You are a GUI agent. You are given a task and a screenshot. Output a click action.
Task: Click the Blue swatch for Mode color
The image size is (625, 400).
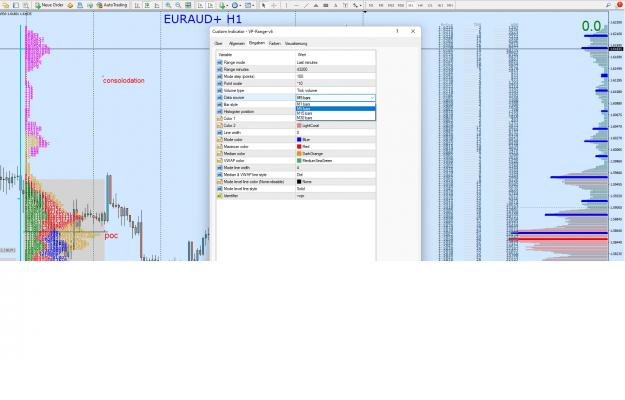299,139
